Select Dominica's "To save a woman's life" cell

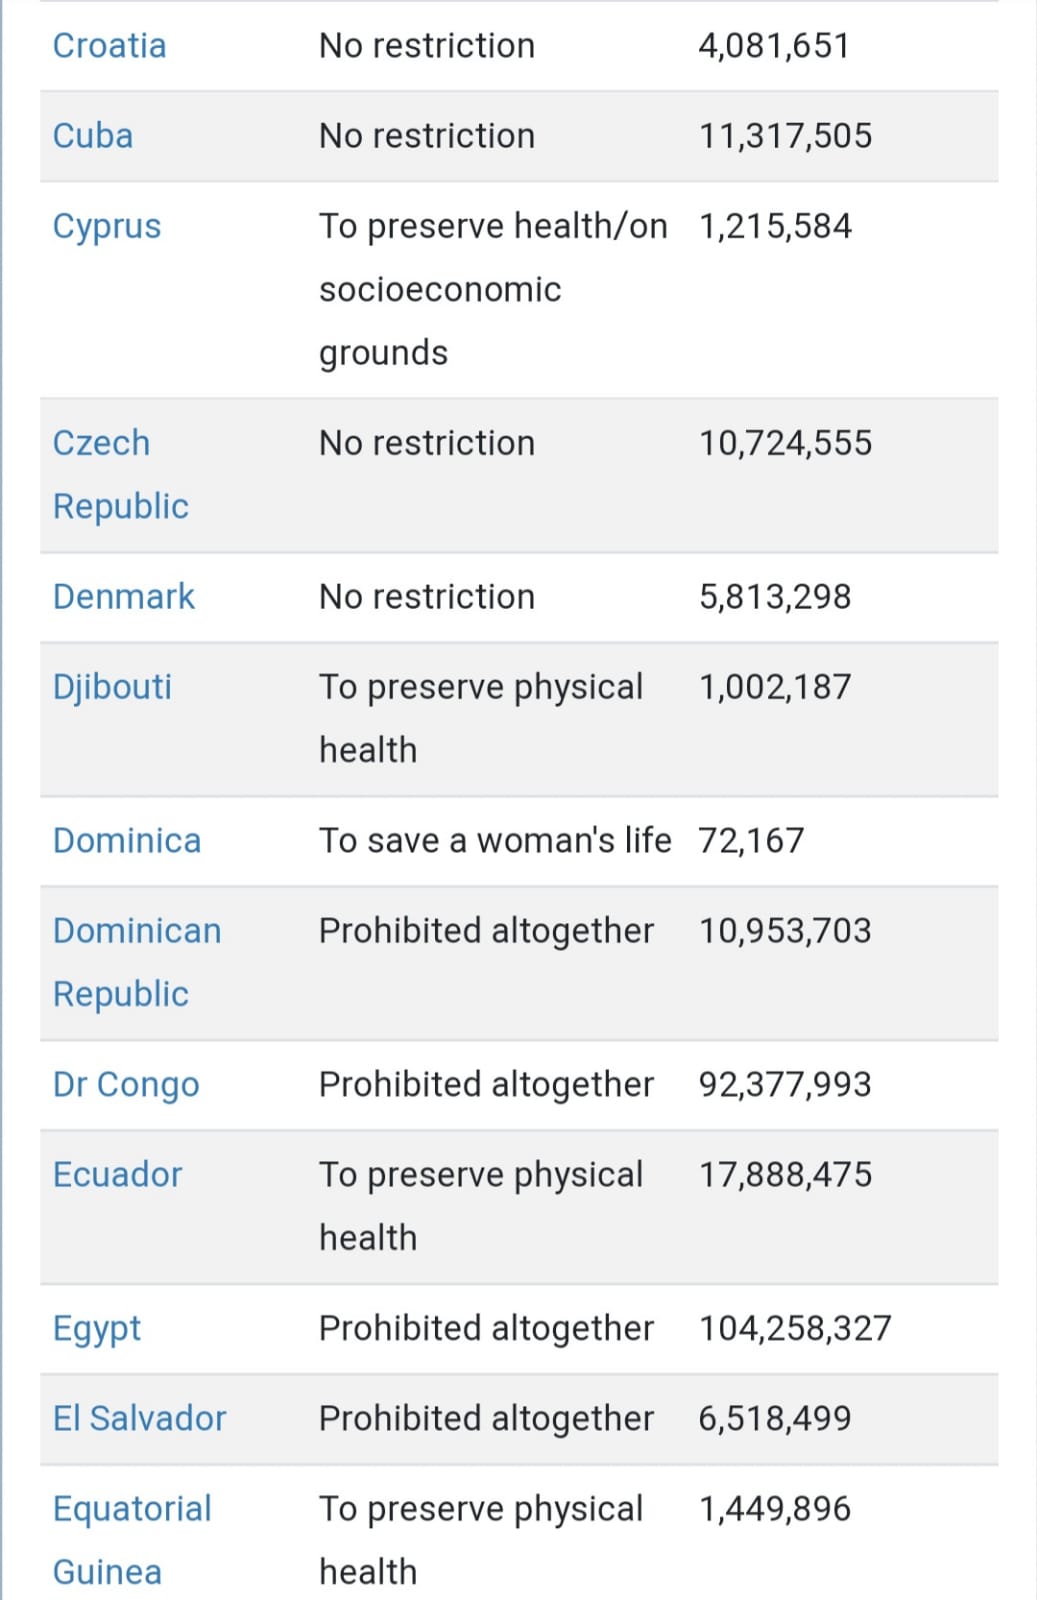[x=495, y=841]
